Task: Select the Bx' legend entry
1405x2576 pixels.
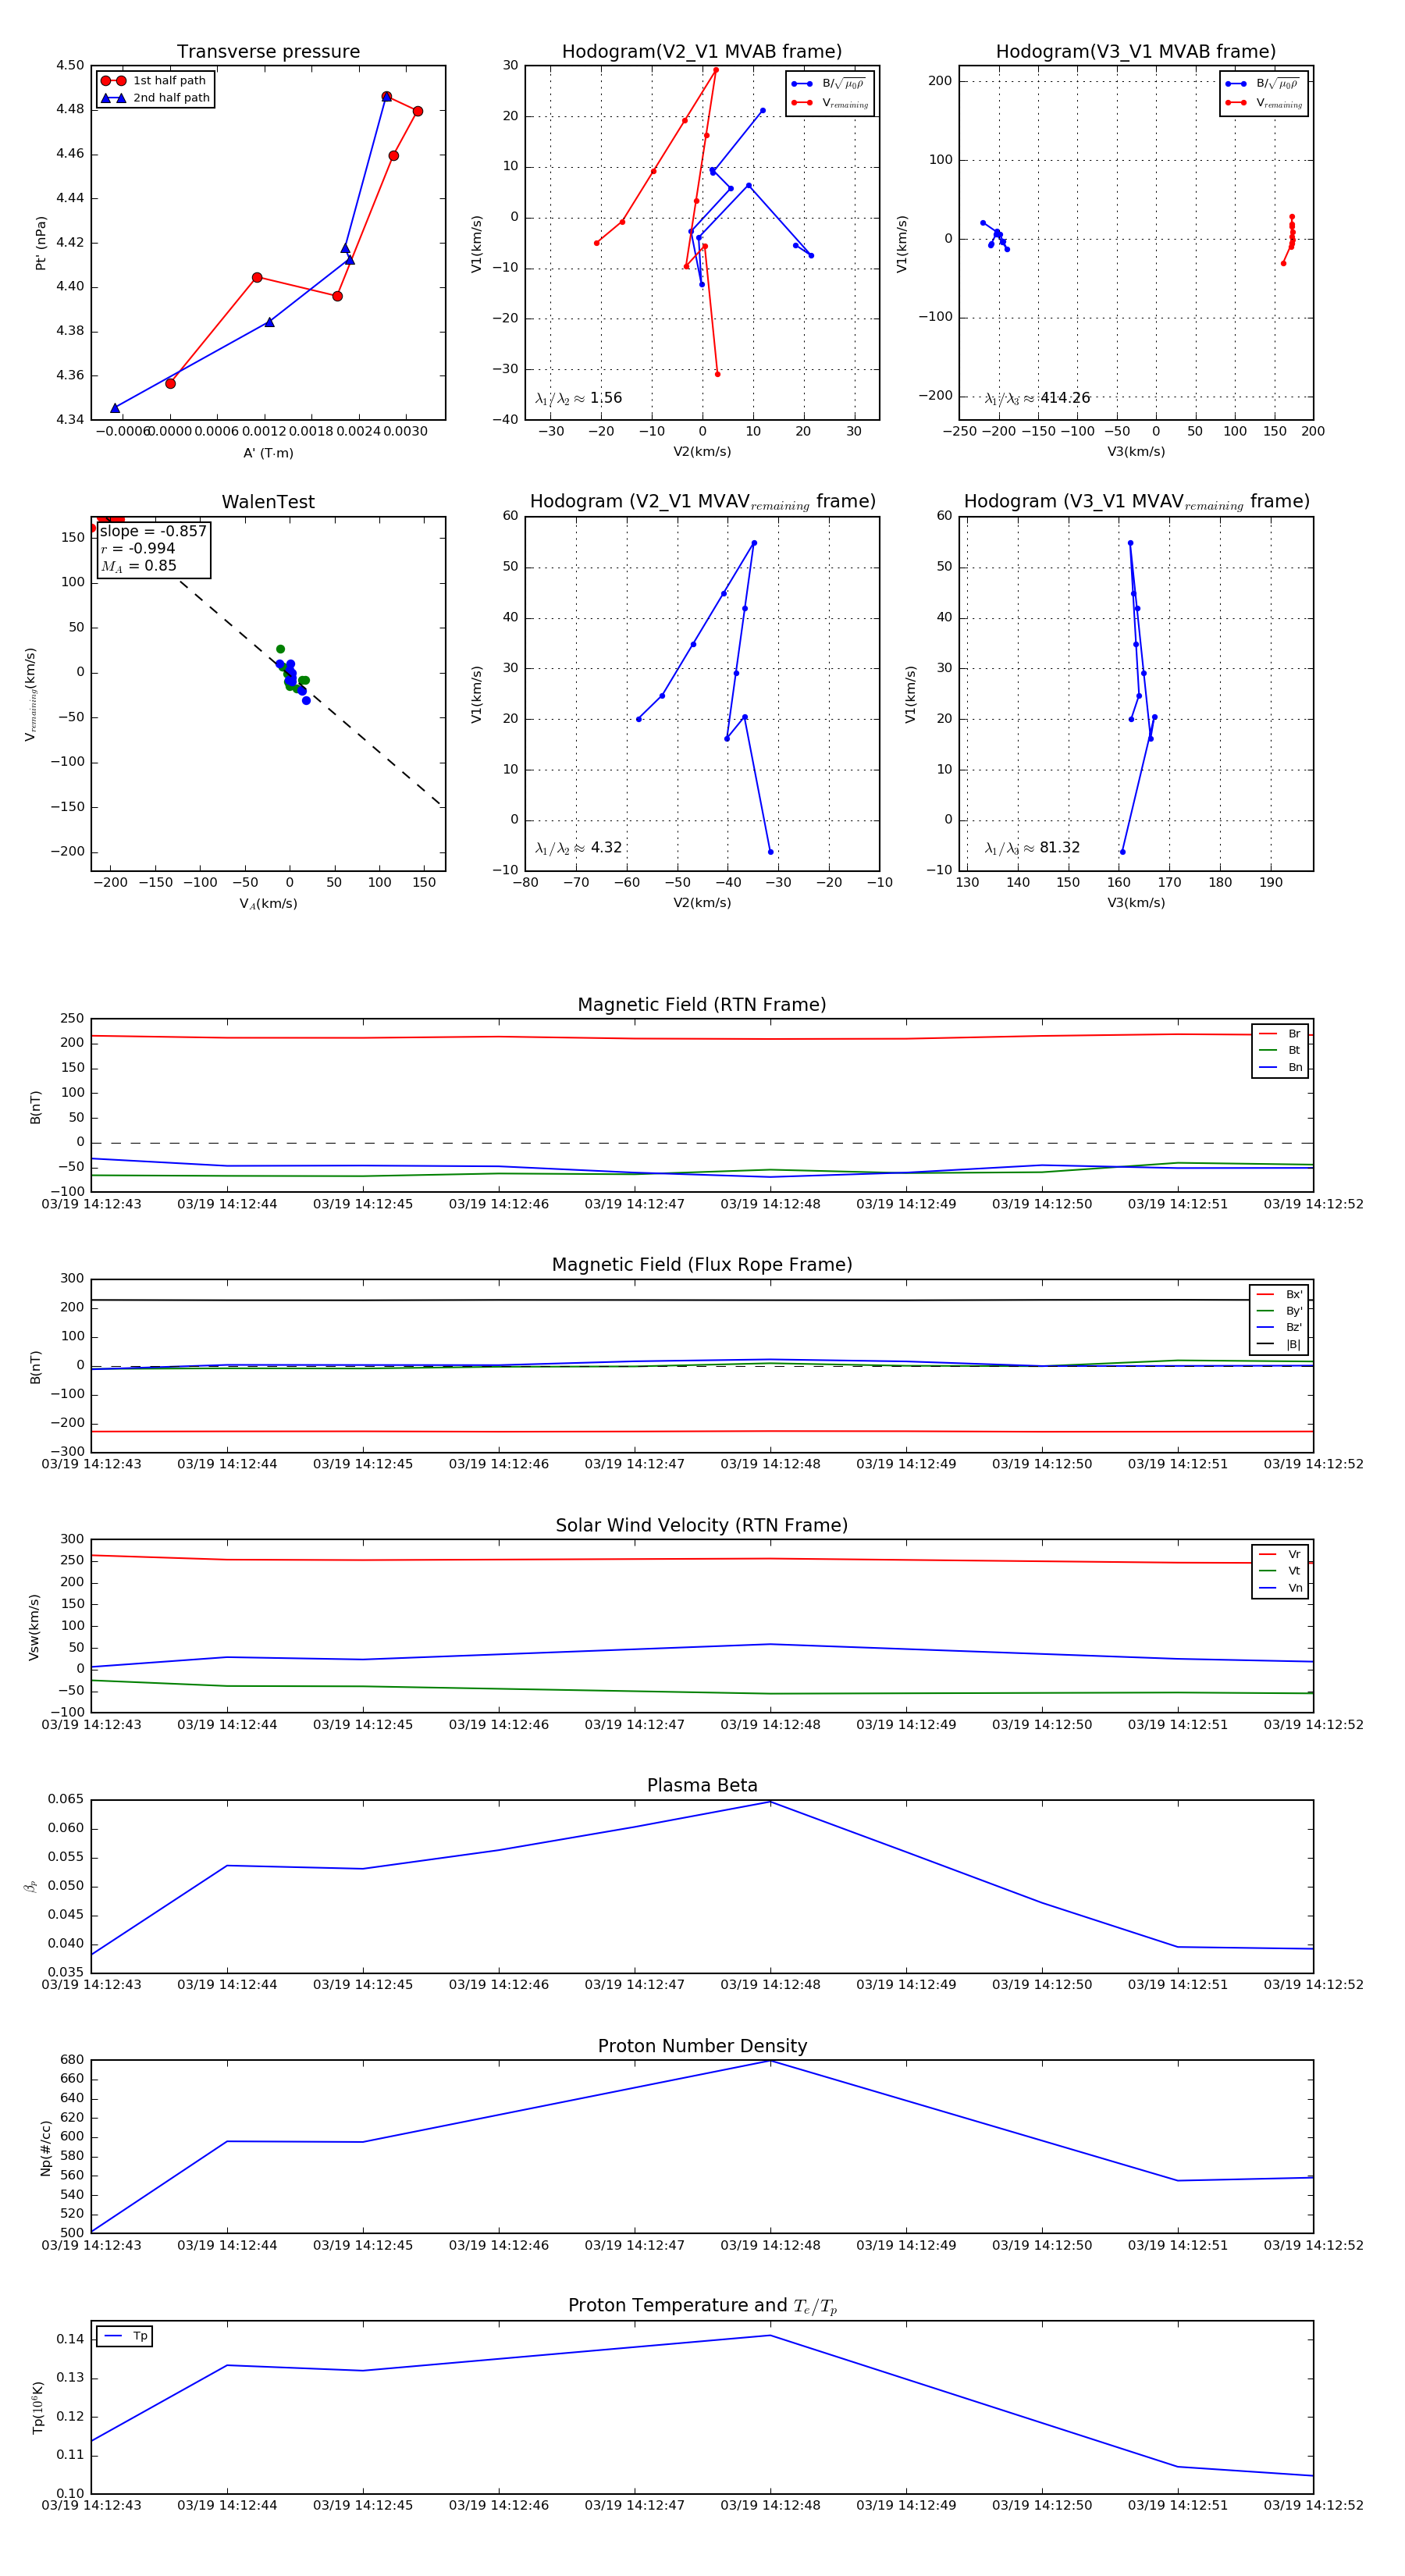Action: (x=1279, y=1295)
